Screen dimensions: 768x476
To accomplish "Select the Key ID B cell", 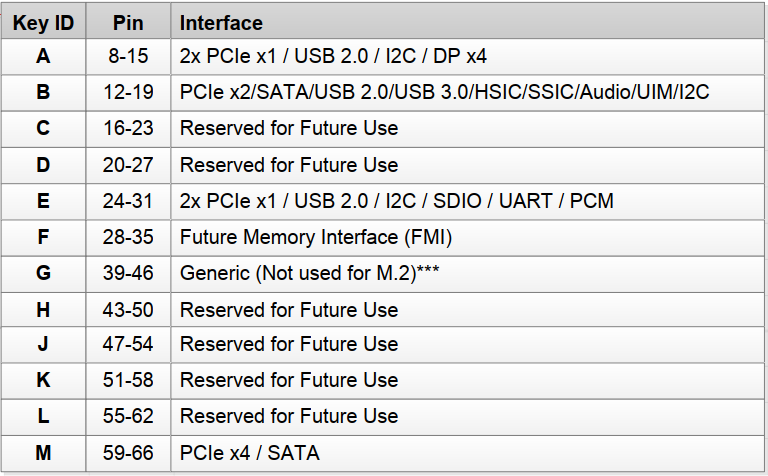I will 43,93.
